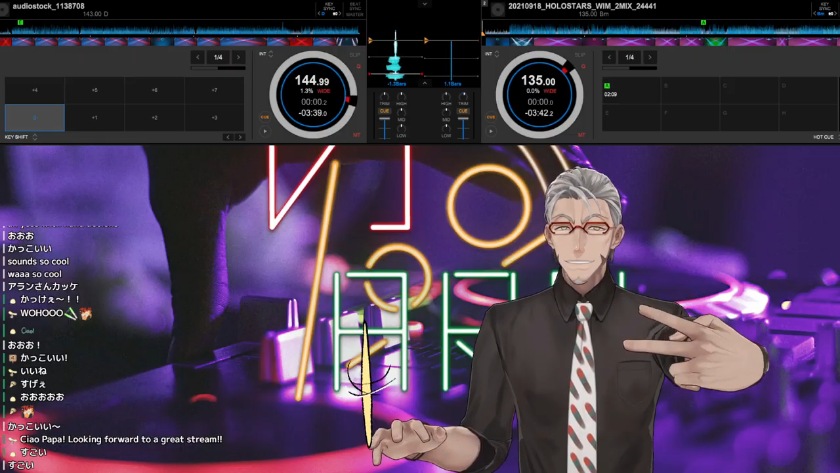Toggle BEAT SYNC on deck 1
The width and height of the screenshot is (840, 473).
click(x=355, y=6)
